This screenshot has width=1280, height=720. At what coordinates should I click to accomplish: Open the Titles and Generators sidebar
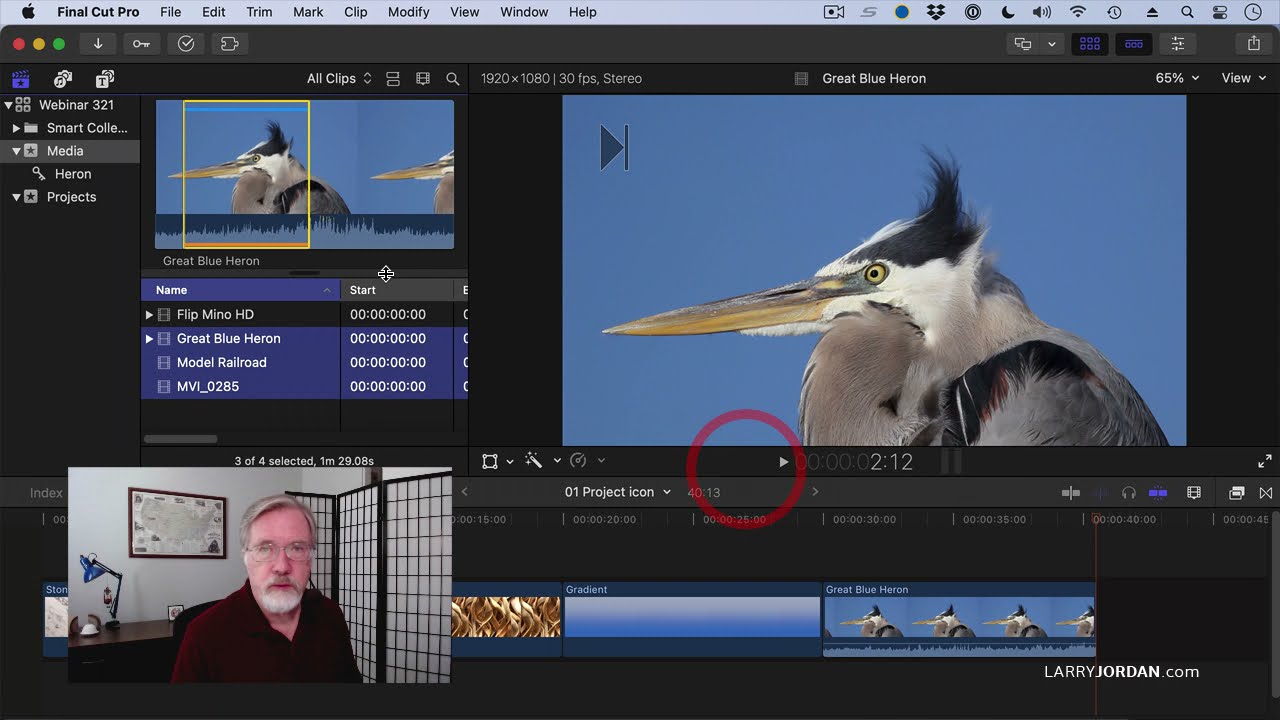(x=104, y=79)
